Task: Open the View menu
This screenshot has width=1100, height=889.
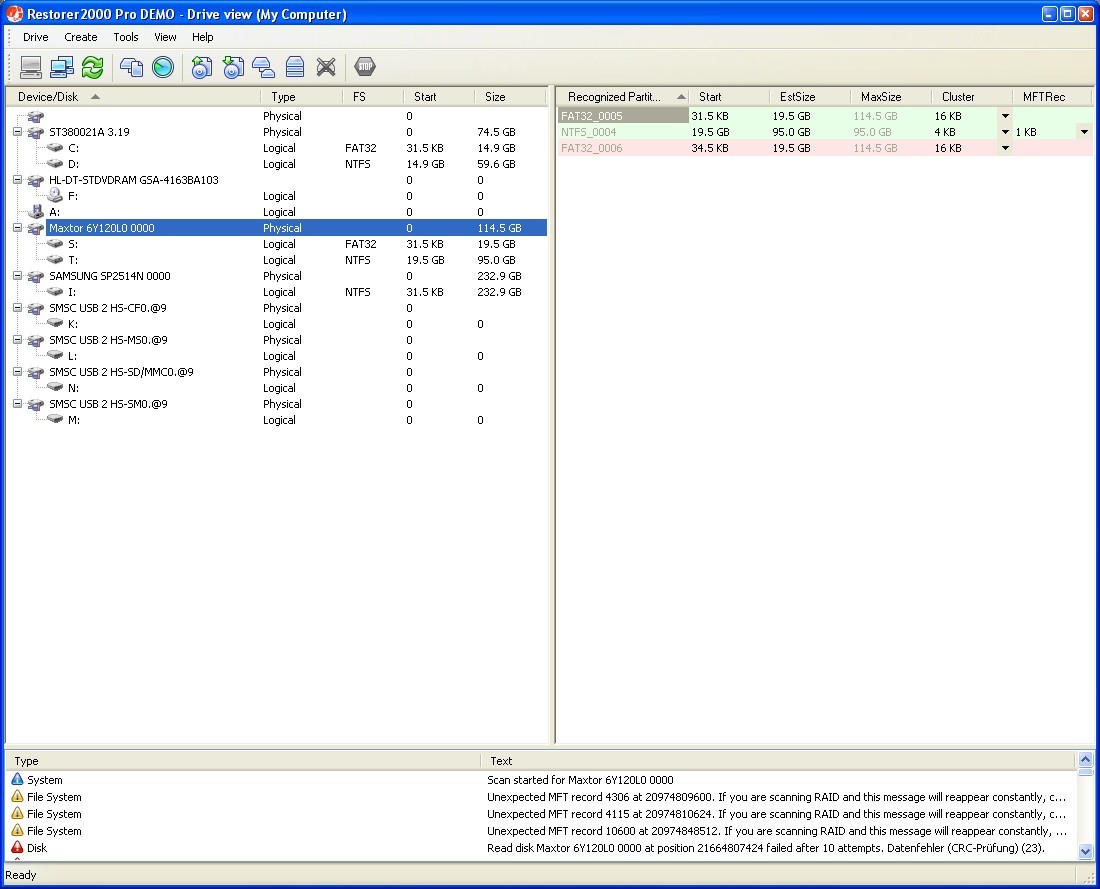Action: tap(166, 37)
